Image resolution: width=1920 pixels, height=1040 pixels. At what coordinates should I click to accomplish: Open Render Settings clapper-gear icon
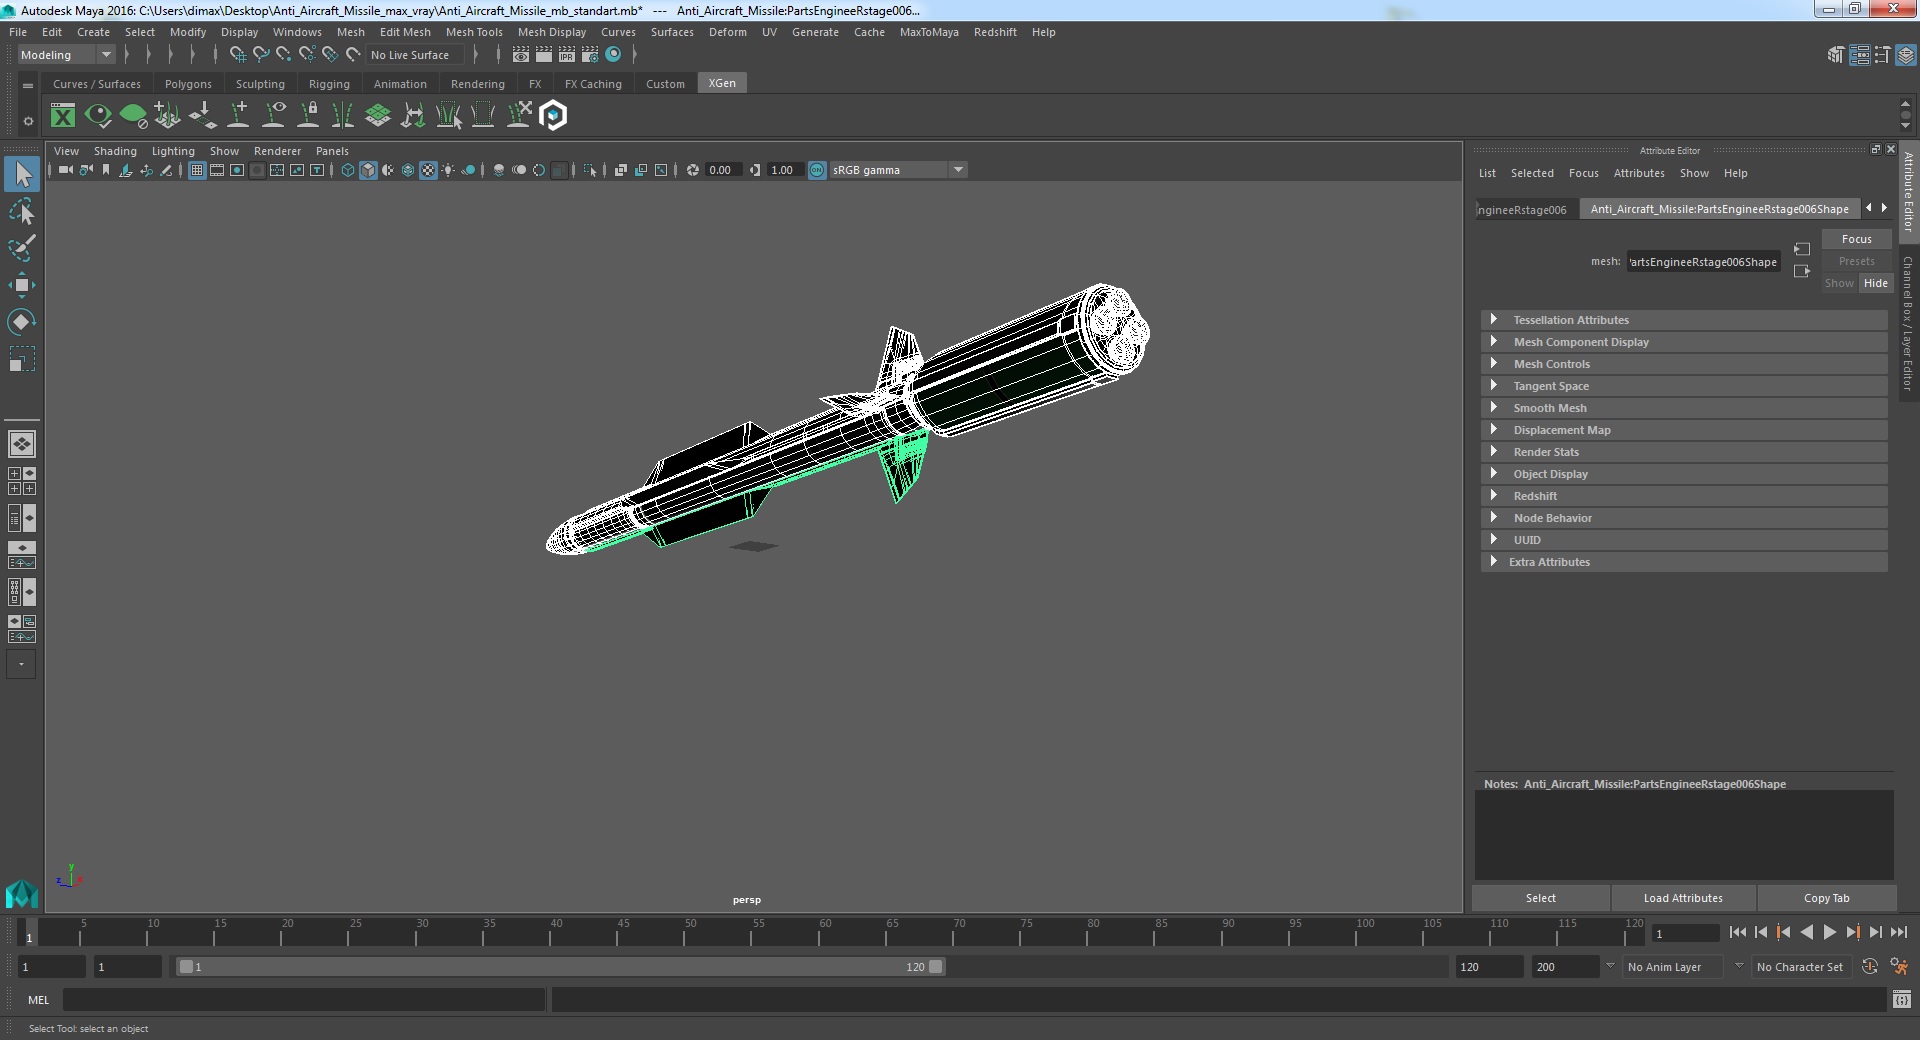tap(590, 55)
